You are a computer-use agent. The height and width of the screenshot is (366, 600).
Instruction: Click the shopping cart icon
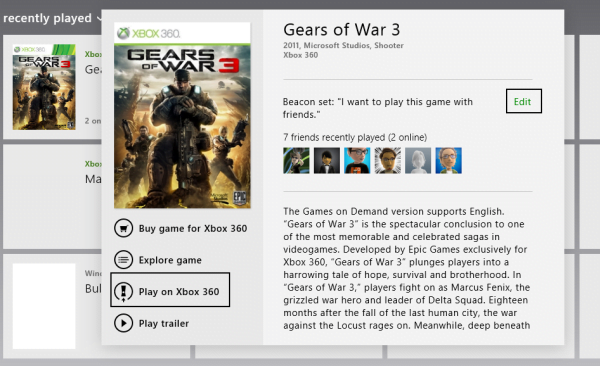(x=123, y=229)
